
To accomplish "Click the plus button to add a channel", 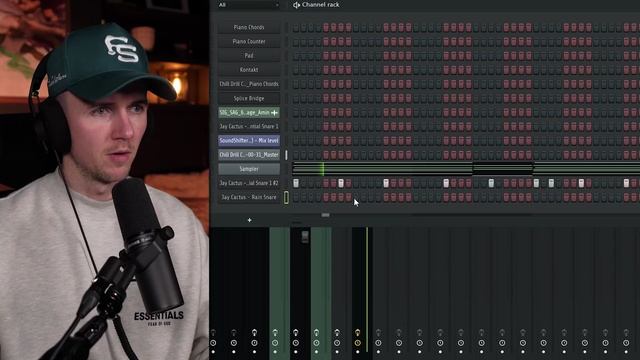I will click(x=249, y=220).
